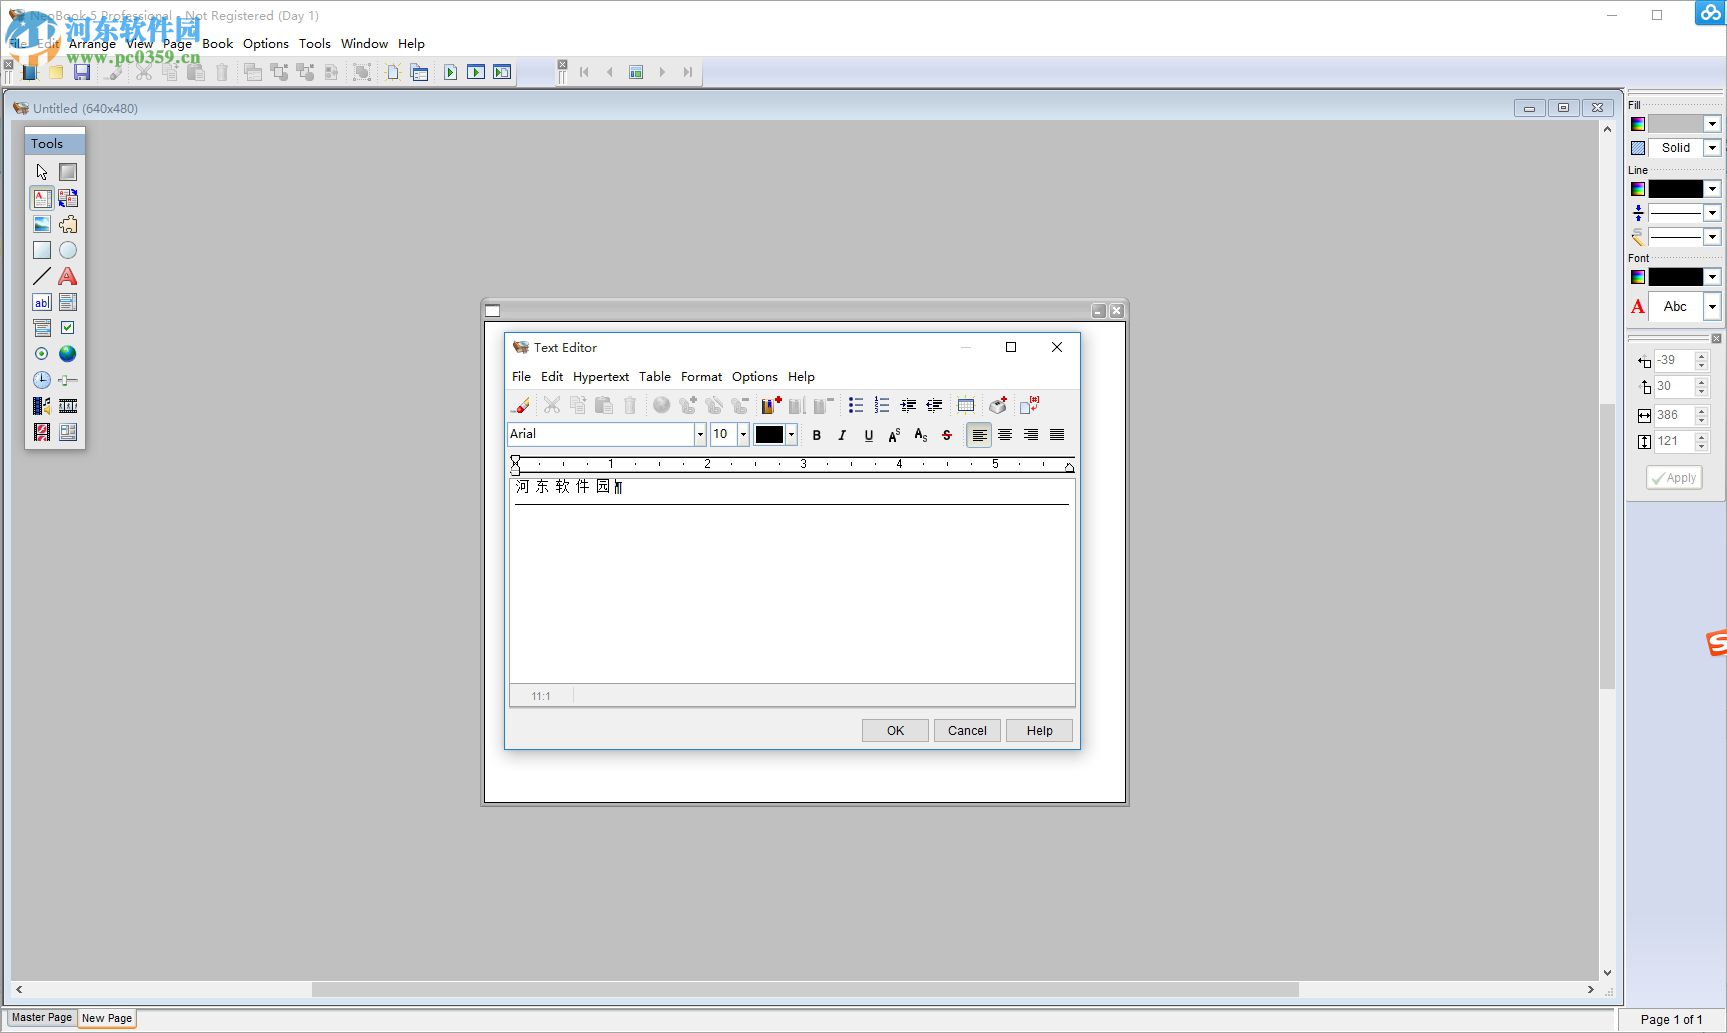Image resolution: width=1727 pixels, height=1033 pixels.
Task: Toggle Strikethrough formatting in Text Editor
Action: 947,435
